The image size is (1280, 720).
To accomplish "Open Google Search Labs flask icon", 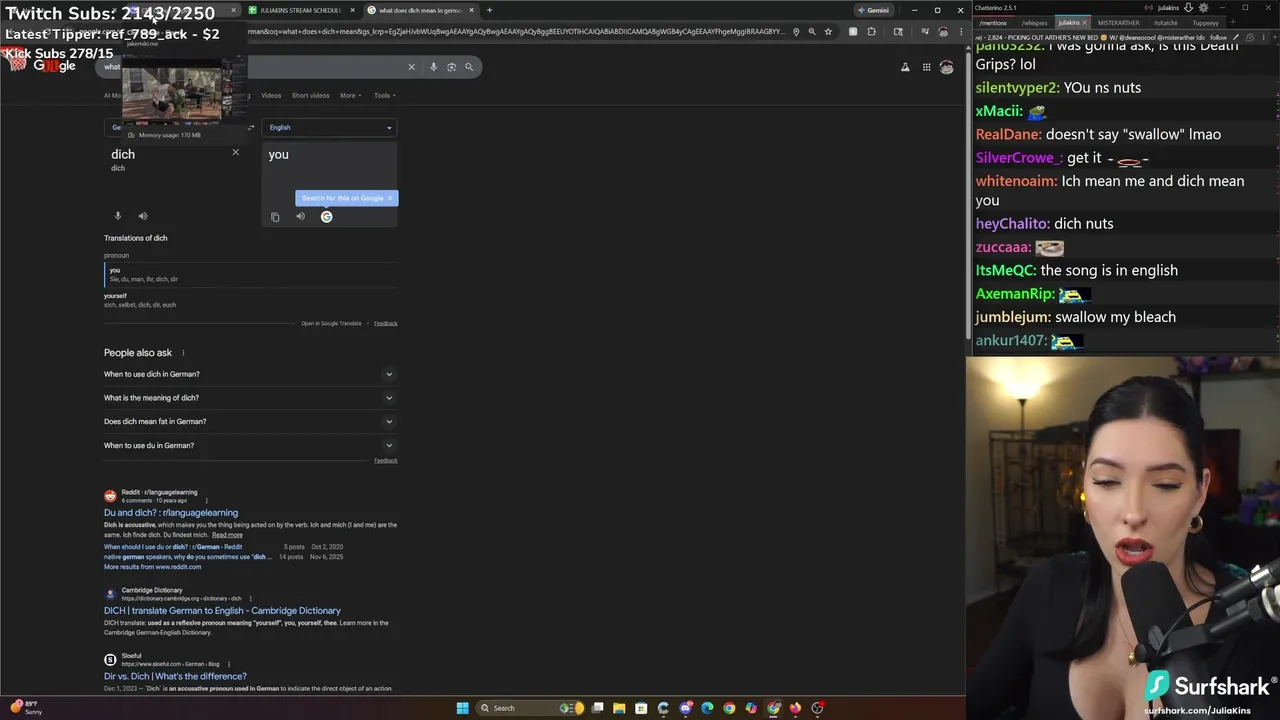I will 905,67.
